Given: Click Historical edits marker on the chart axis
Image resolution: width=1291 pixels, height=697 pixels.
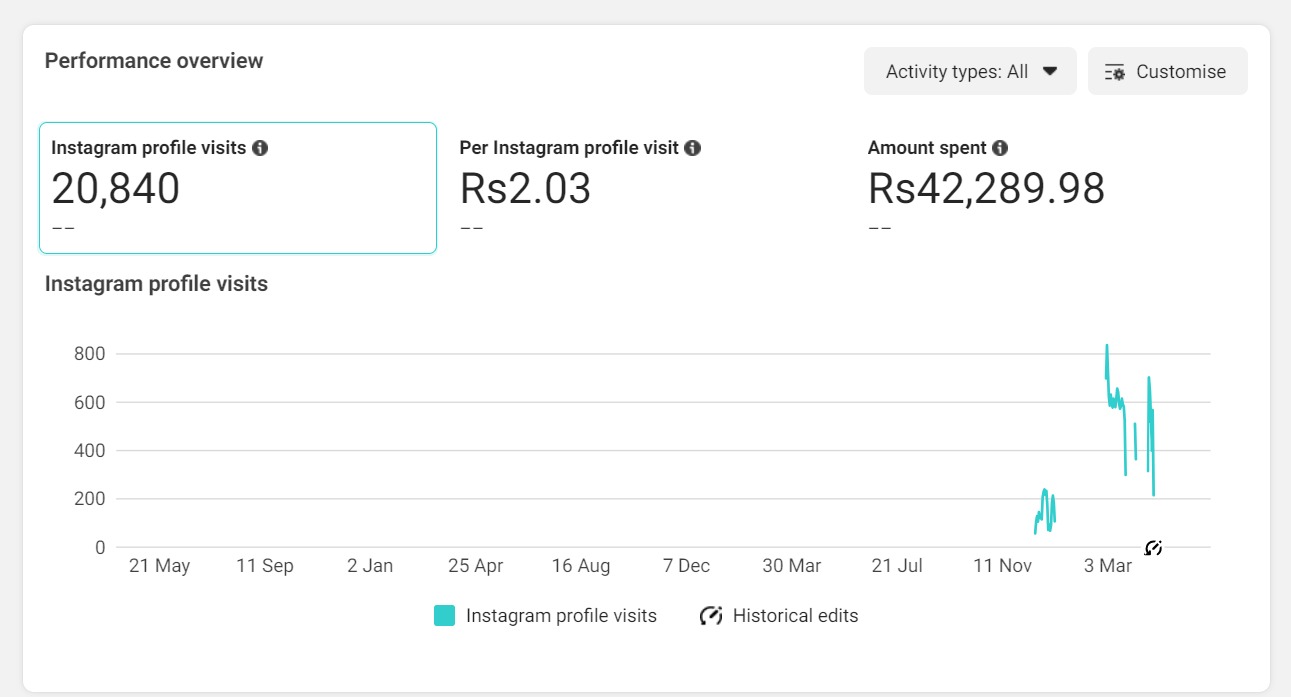Looking at the screenshot, I should point(1153,547).
